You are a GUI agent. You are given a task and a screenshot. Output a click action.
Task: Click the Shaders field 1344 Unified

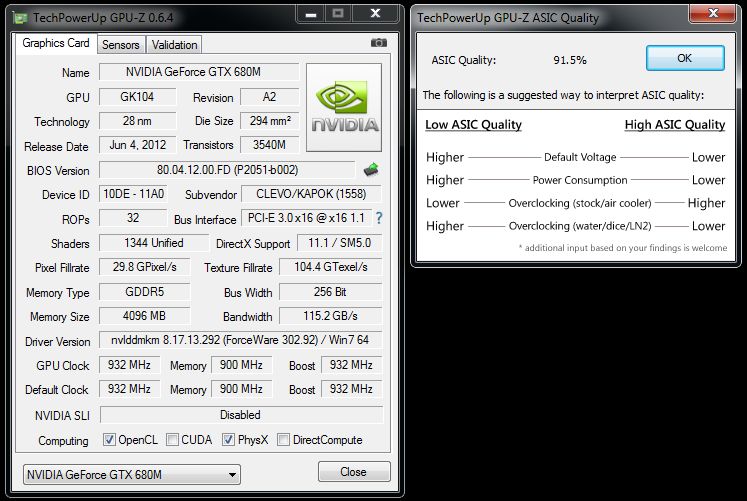coord(154,243)
